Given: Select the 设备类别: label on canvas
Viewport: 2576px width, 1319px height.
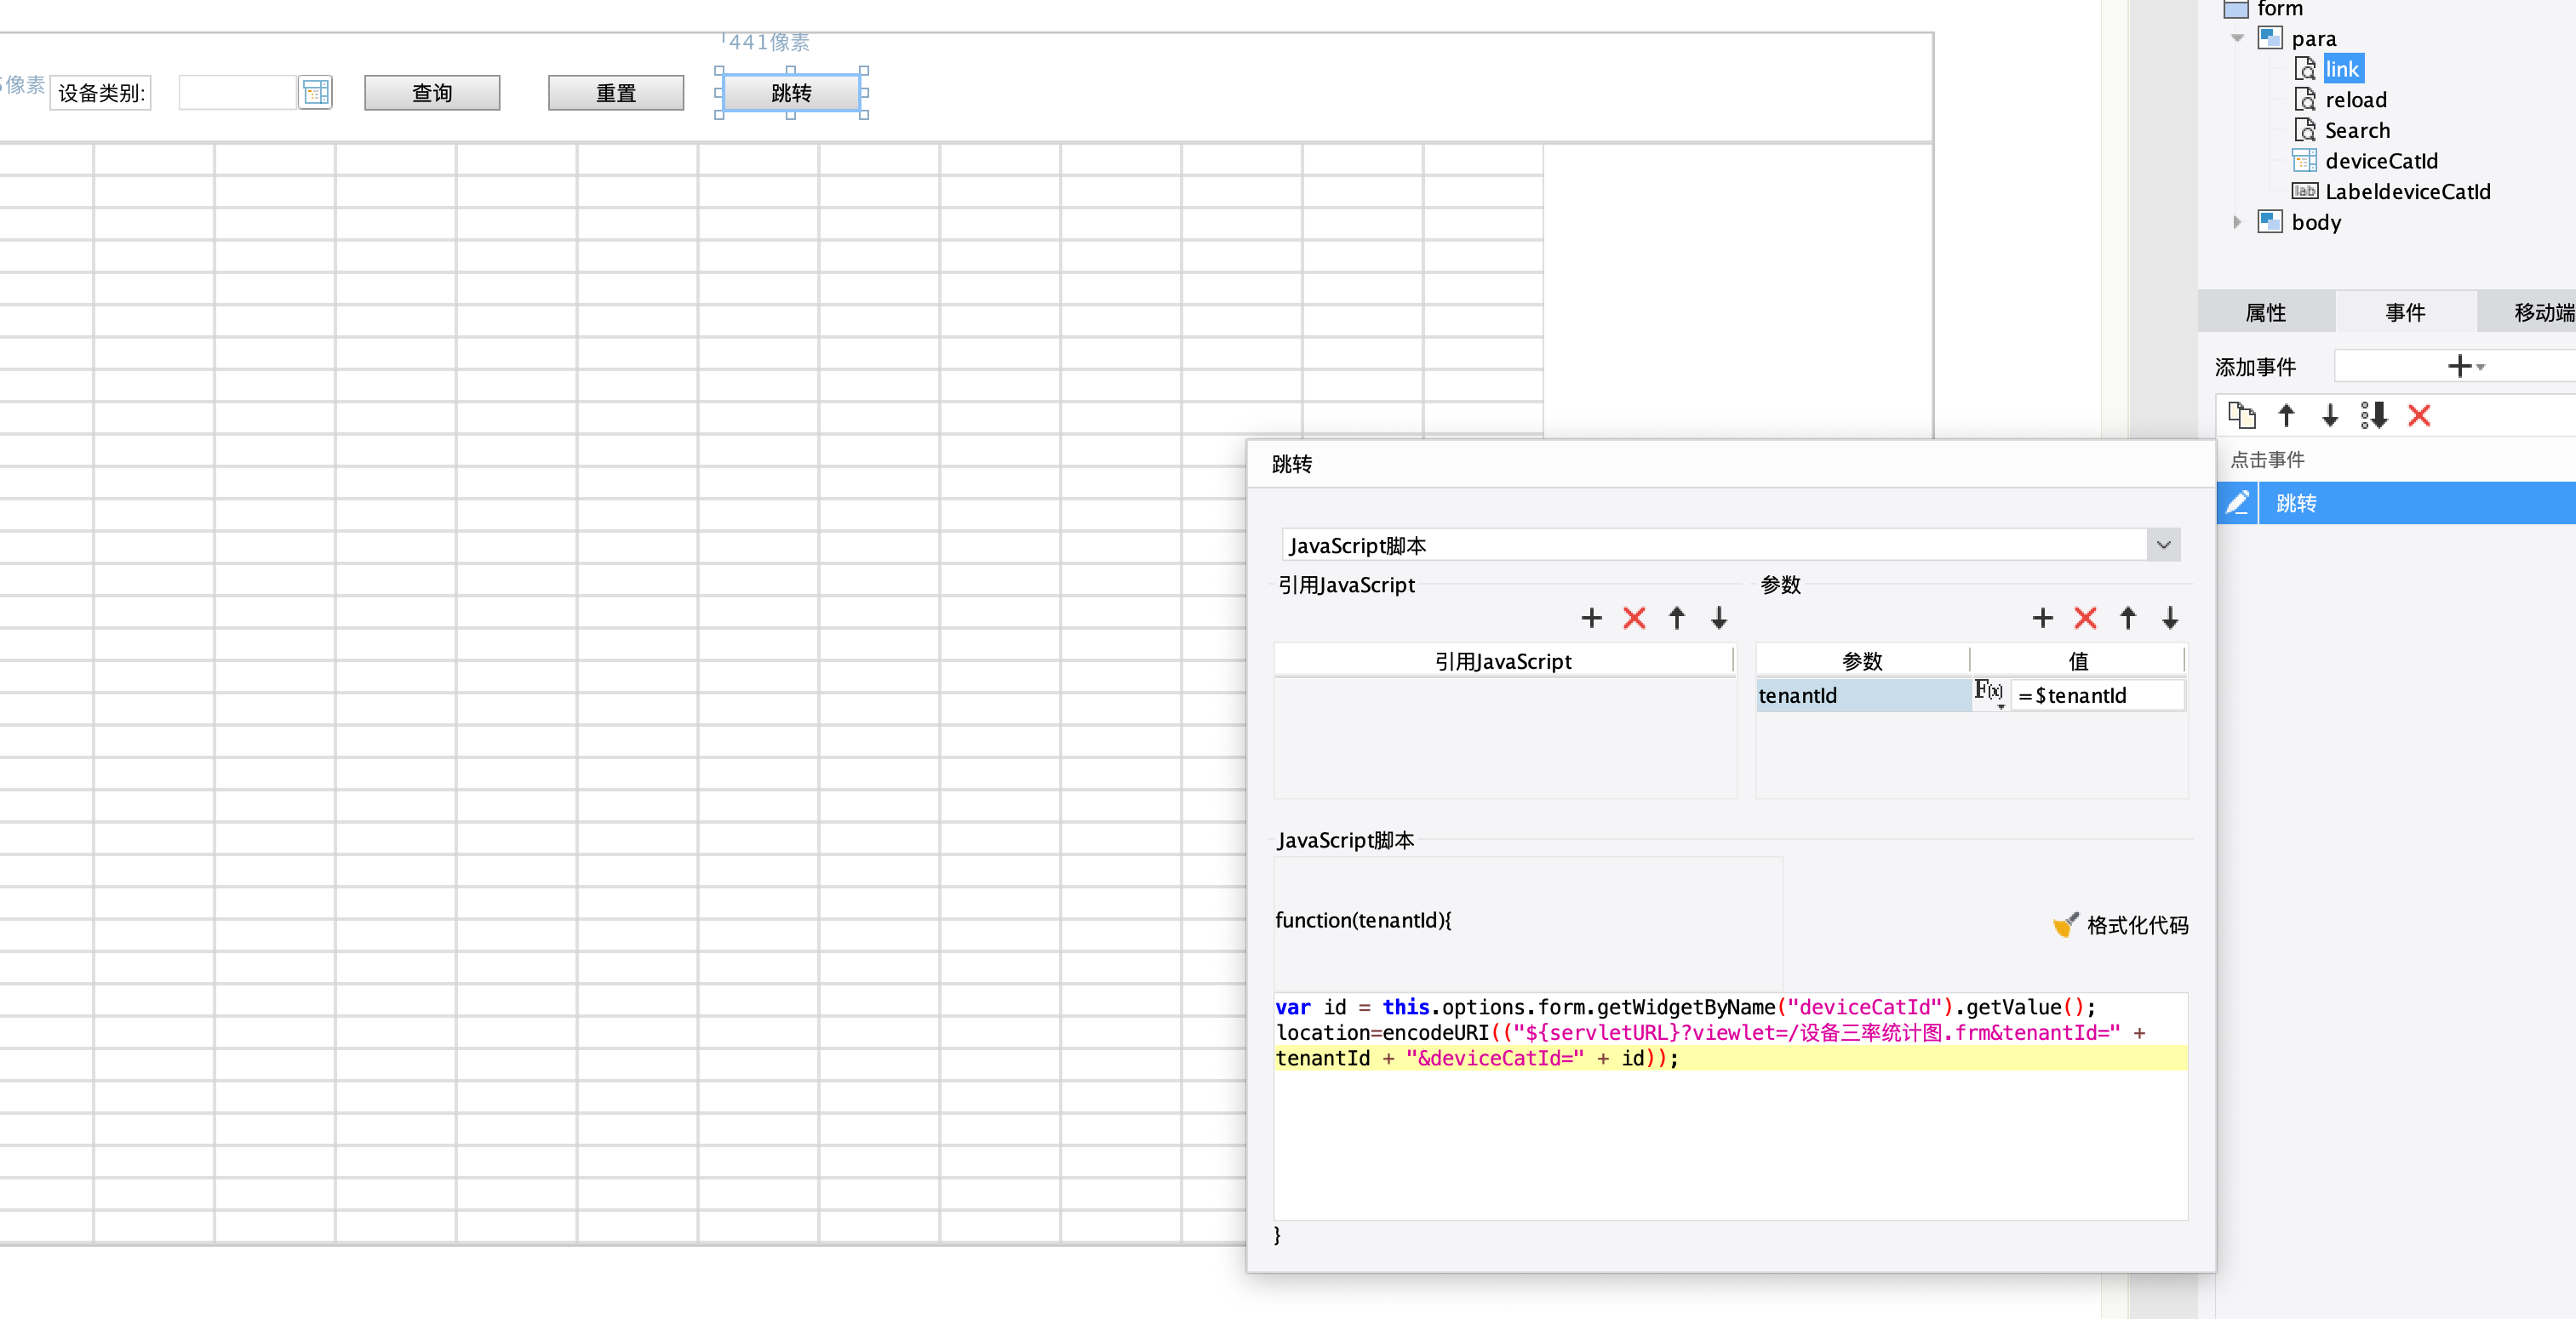Looking at the screenshot, I should pyautogui.click(x=101, y=93).
